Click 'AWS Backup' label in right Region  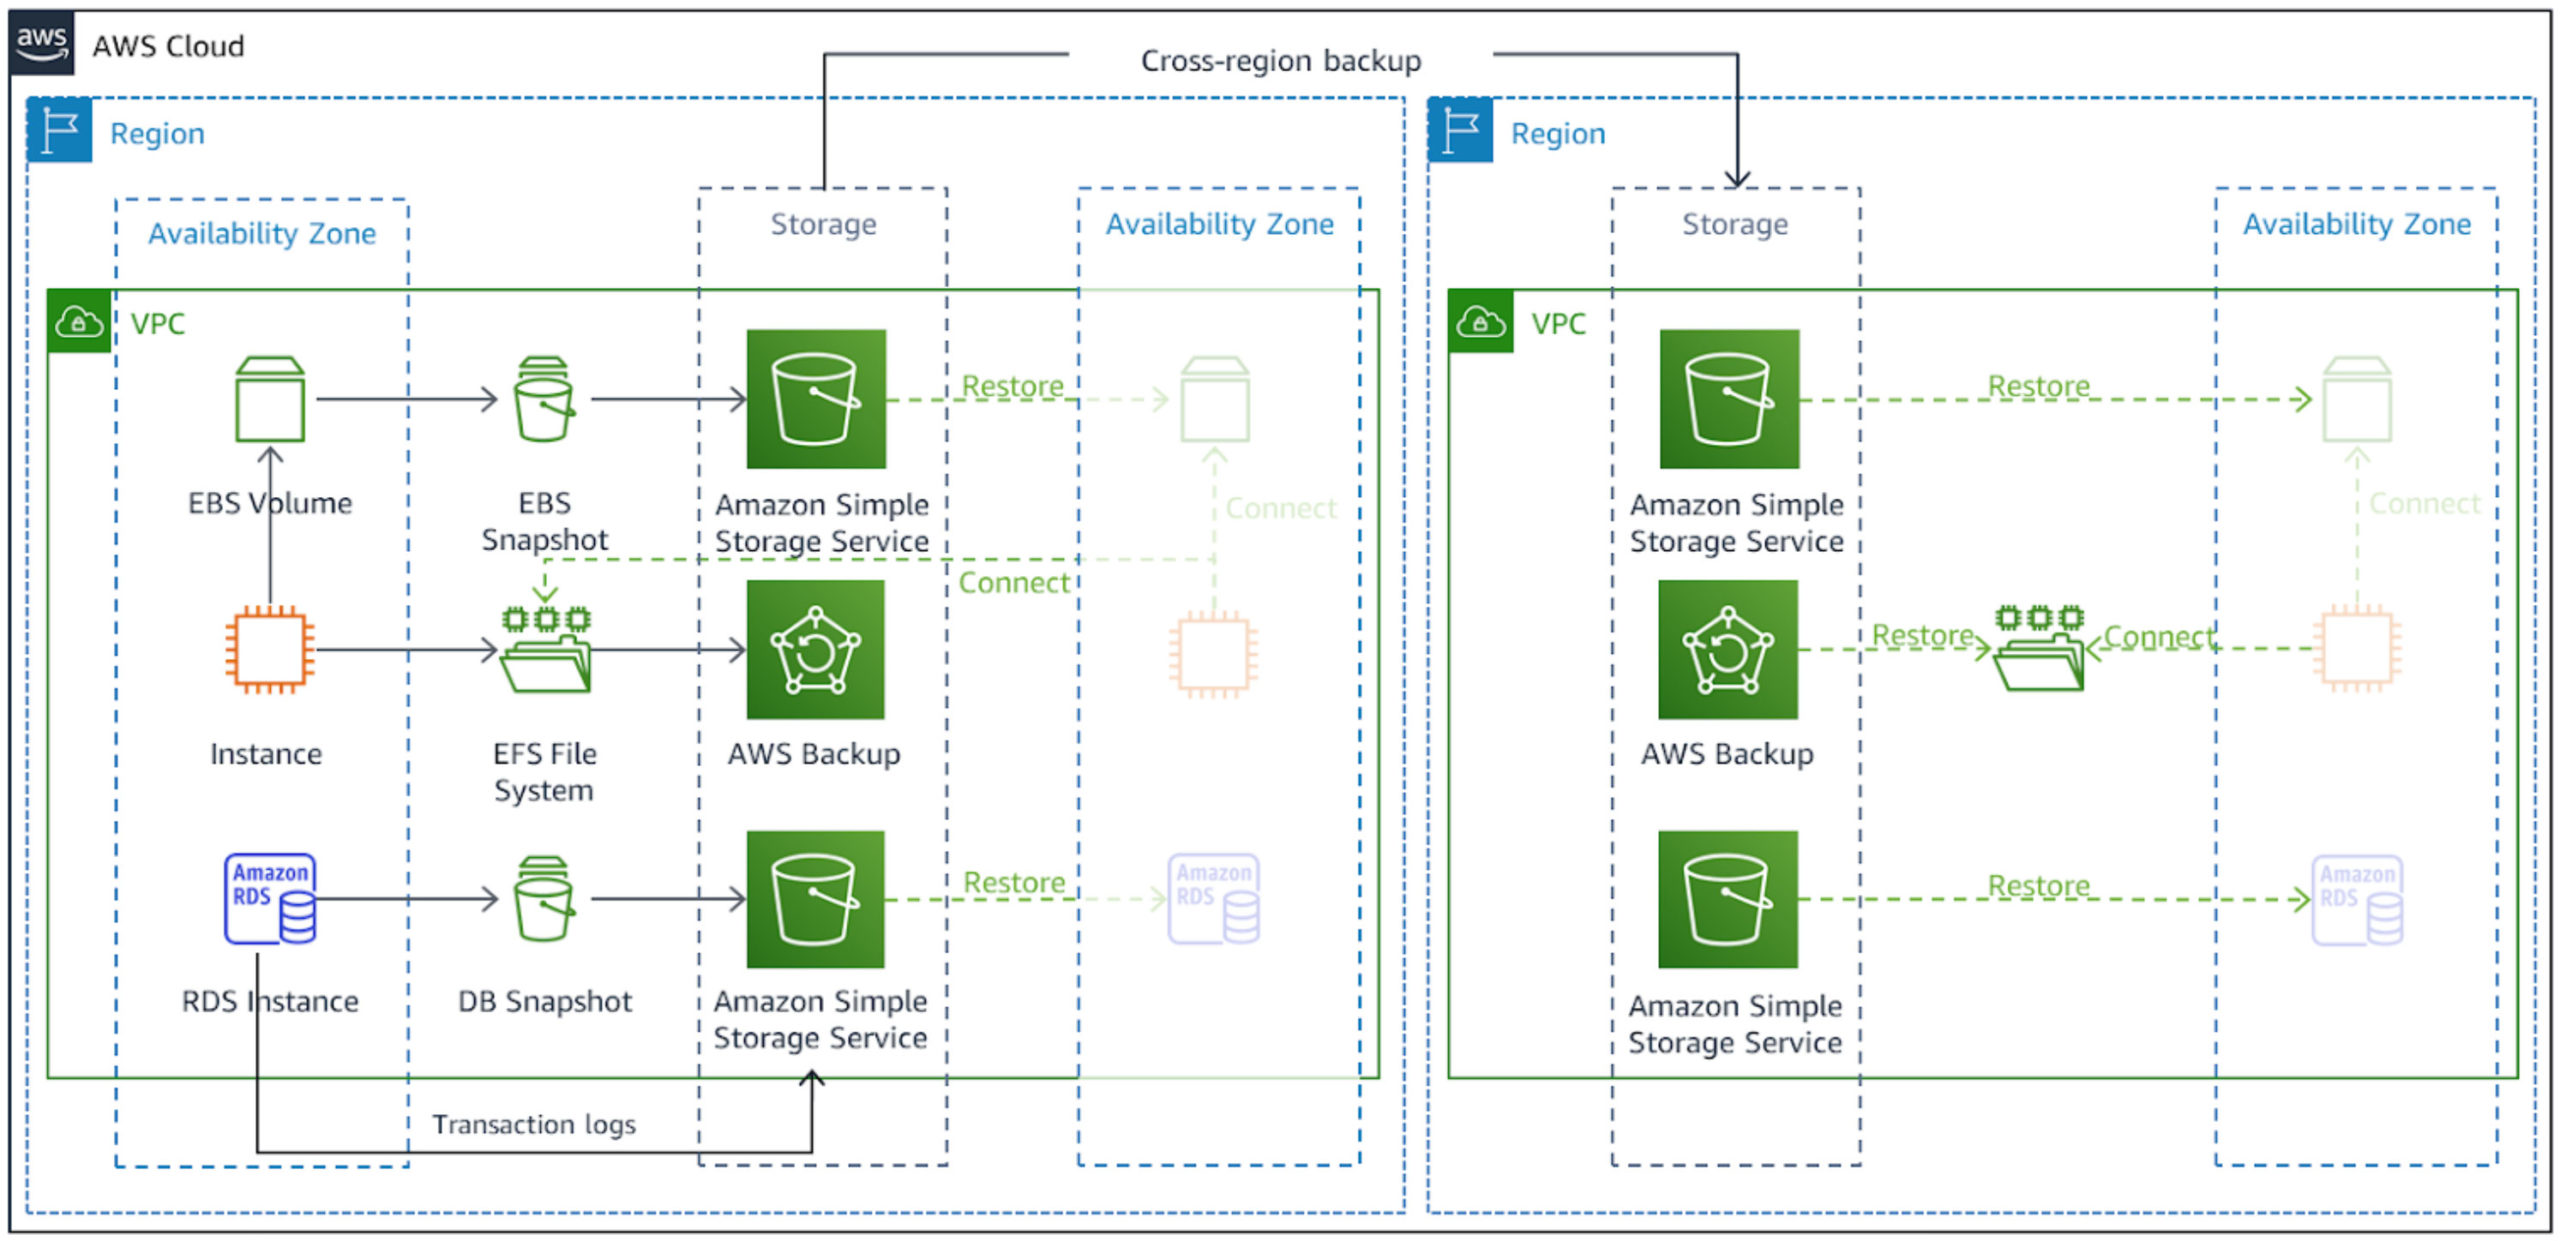pyautogui.click(x=1727, y=754)
